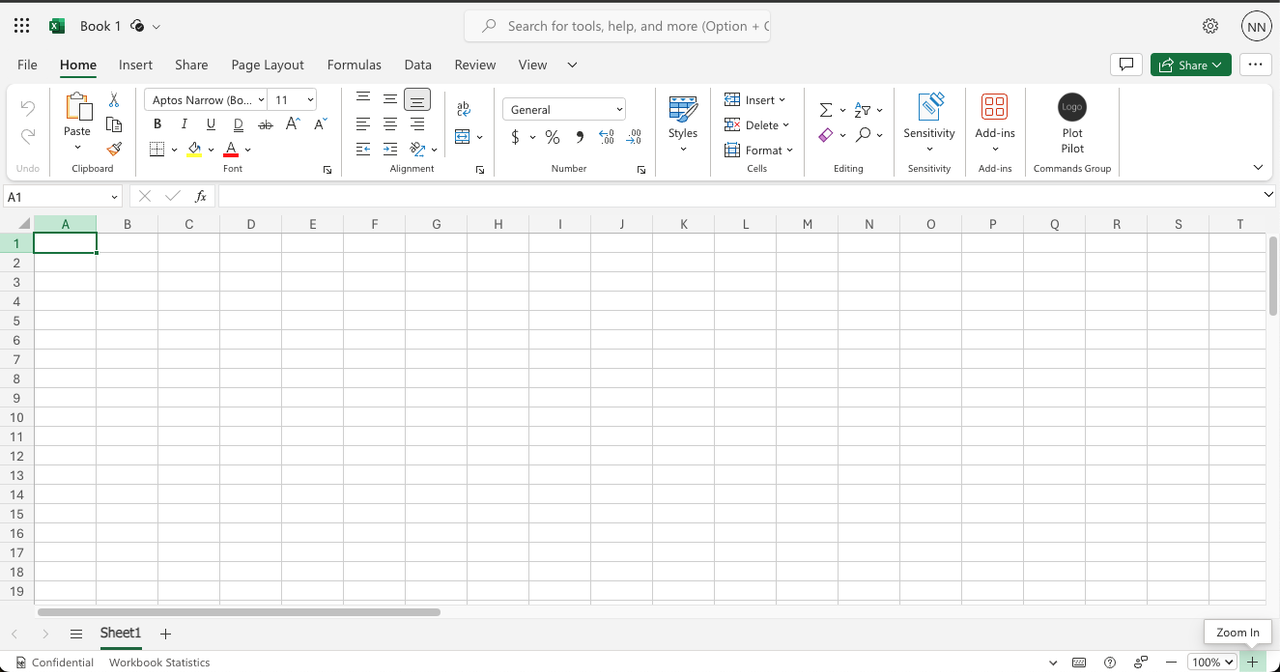Apply red font color A
Screen dimensions: 1280x672
point(231,150)
